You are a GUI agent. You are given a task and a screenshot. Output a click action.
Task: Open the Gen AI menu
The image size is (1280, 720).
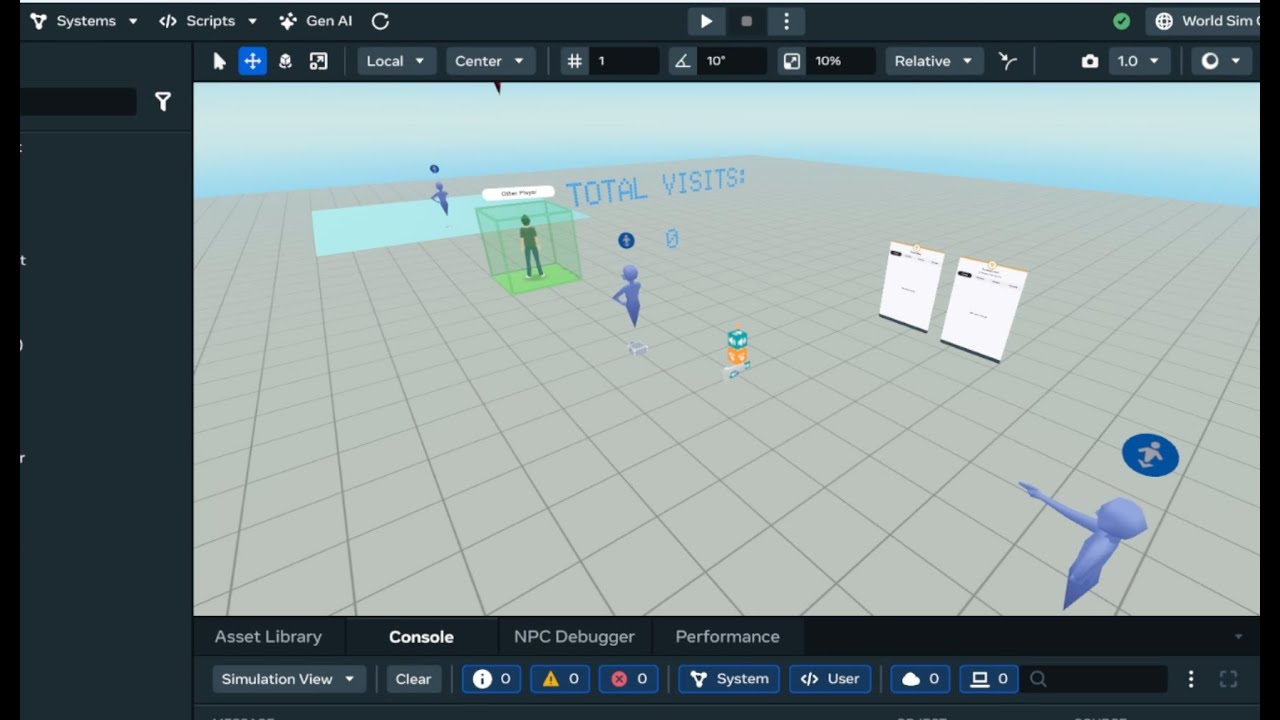pyautogui.click(x=315, y=21)
